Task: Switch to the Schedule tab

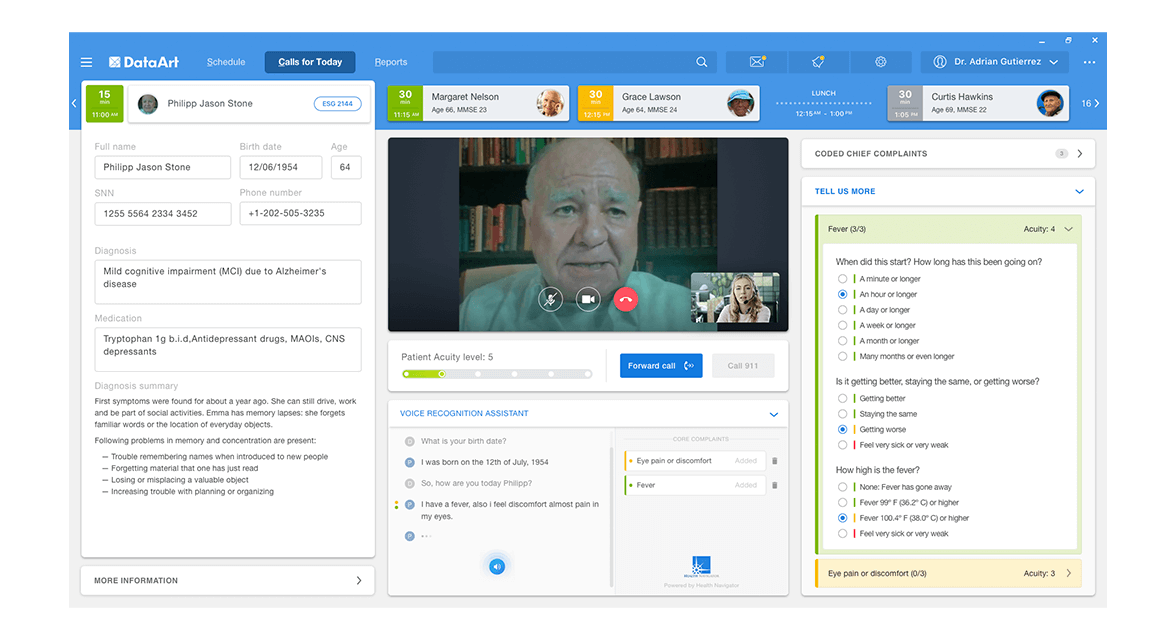Action: pyautogui.click(x=225, y=61)
